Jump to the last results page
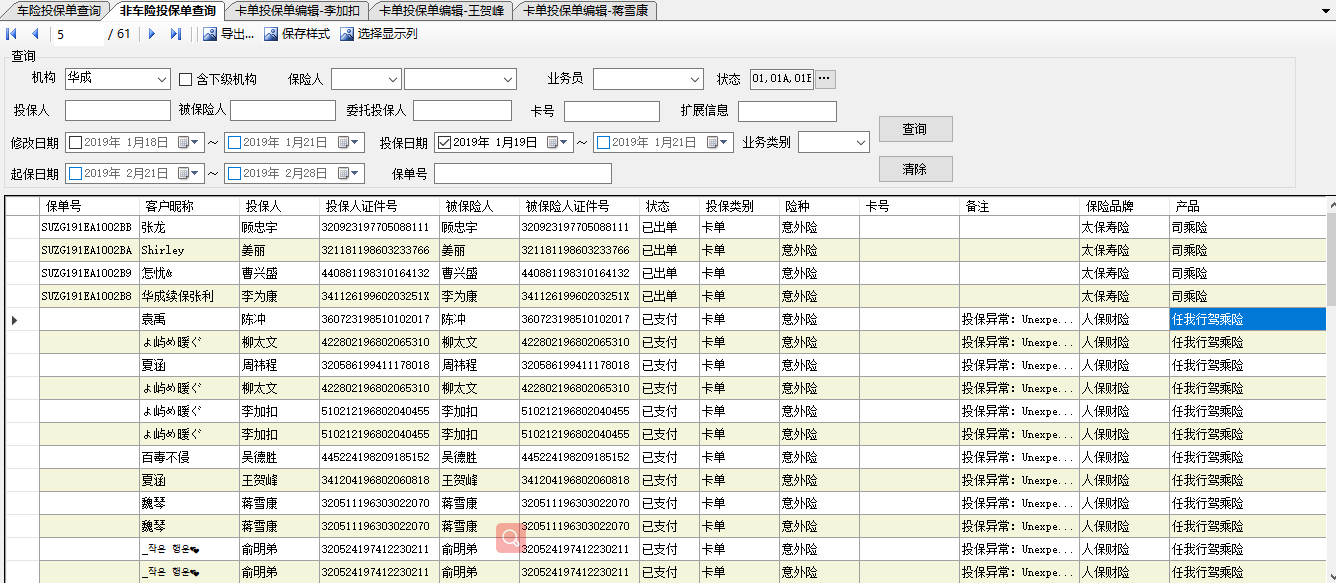The height and width of the screenshot is (583, 1336). pos(176,34)
